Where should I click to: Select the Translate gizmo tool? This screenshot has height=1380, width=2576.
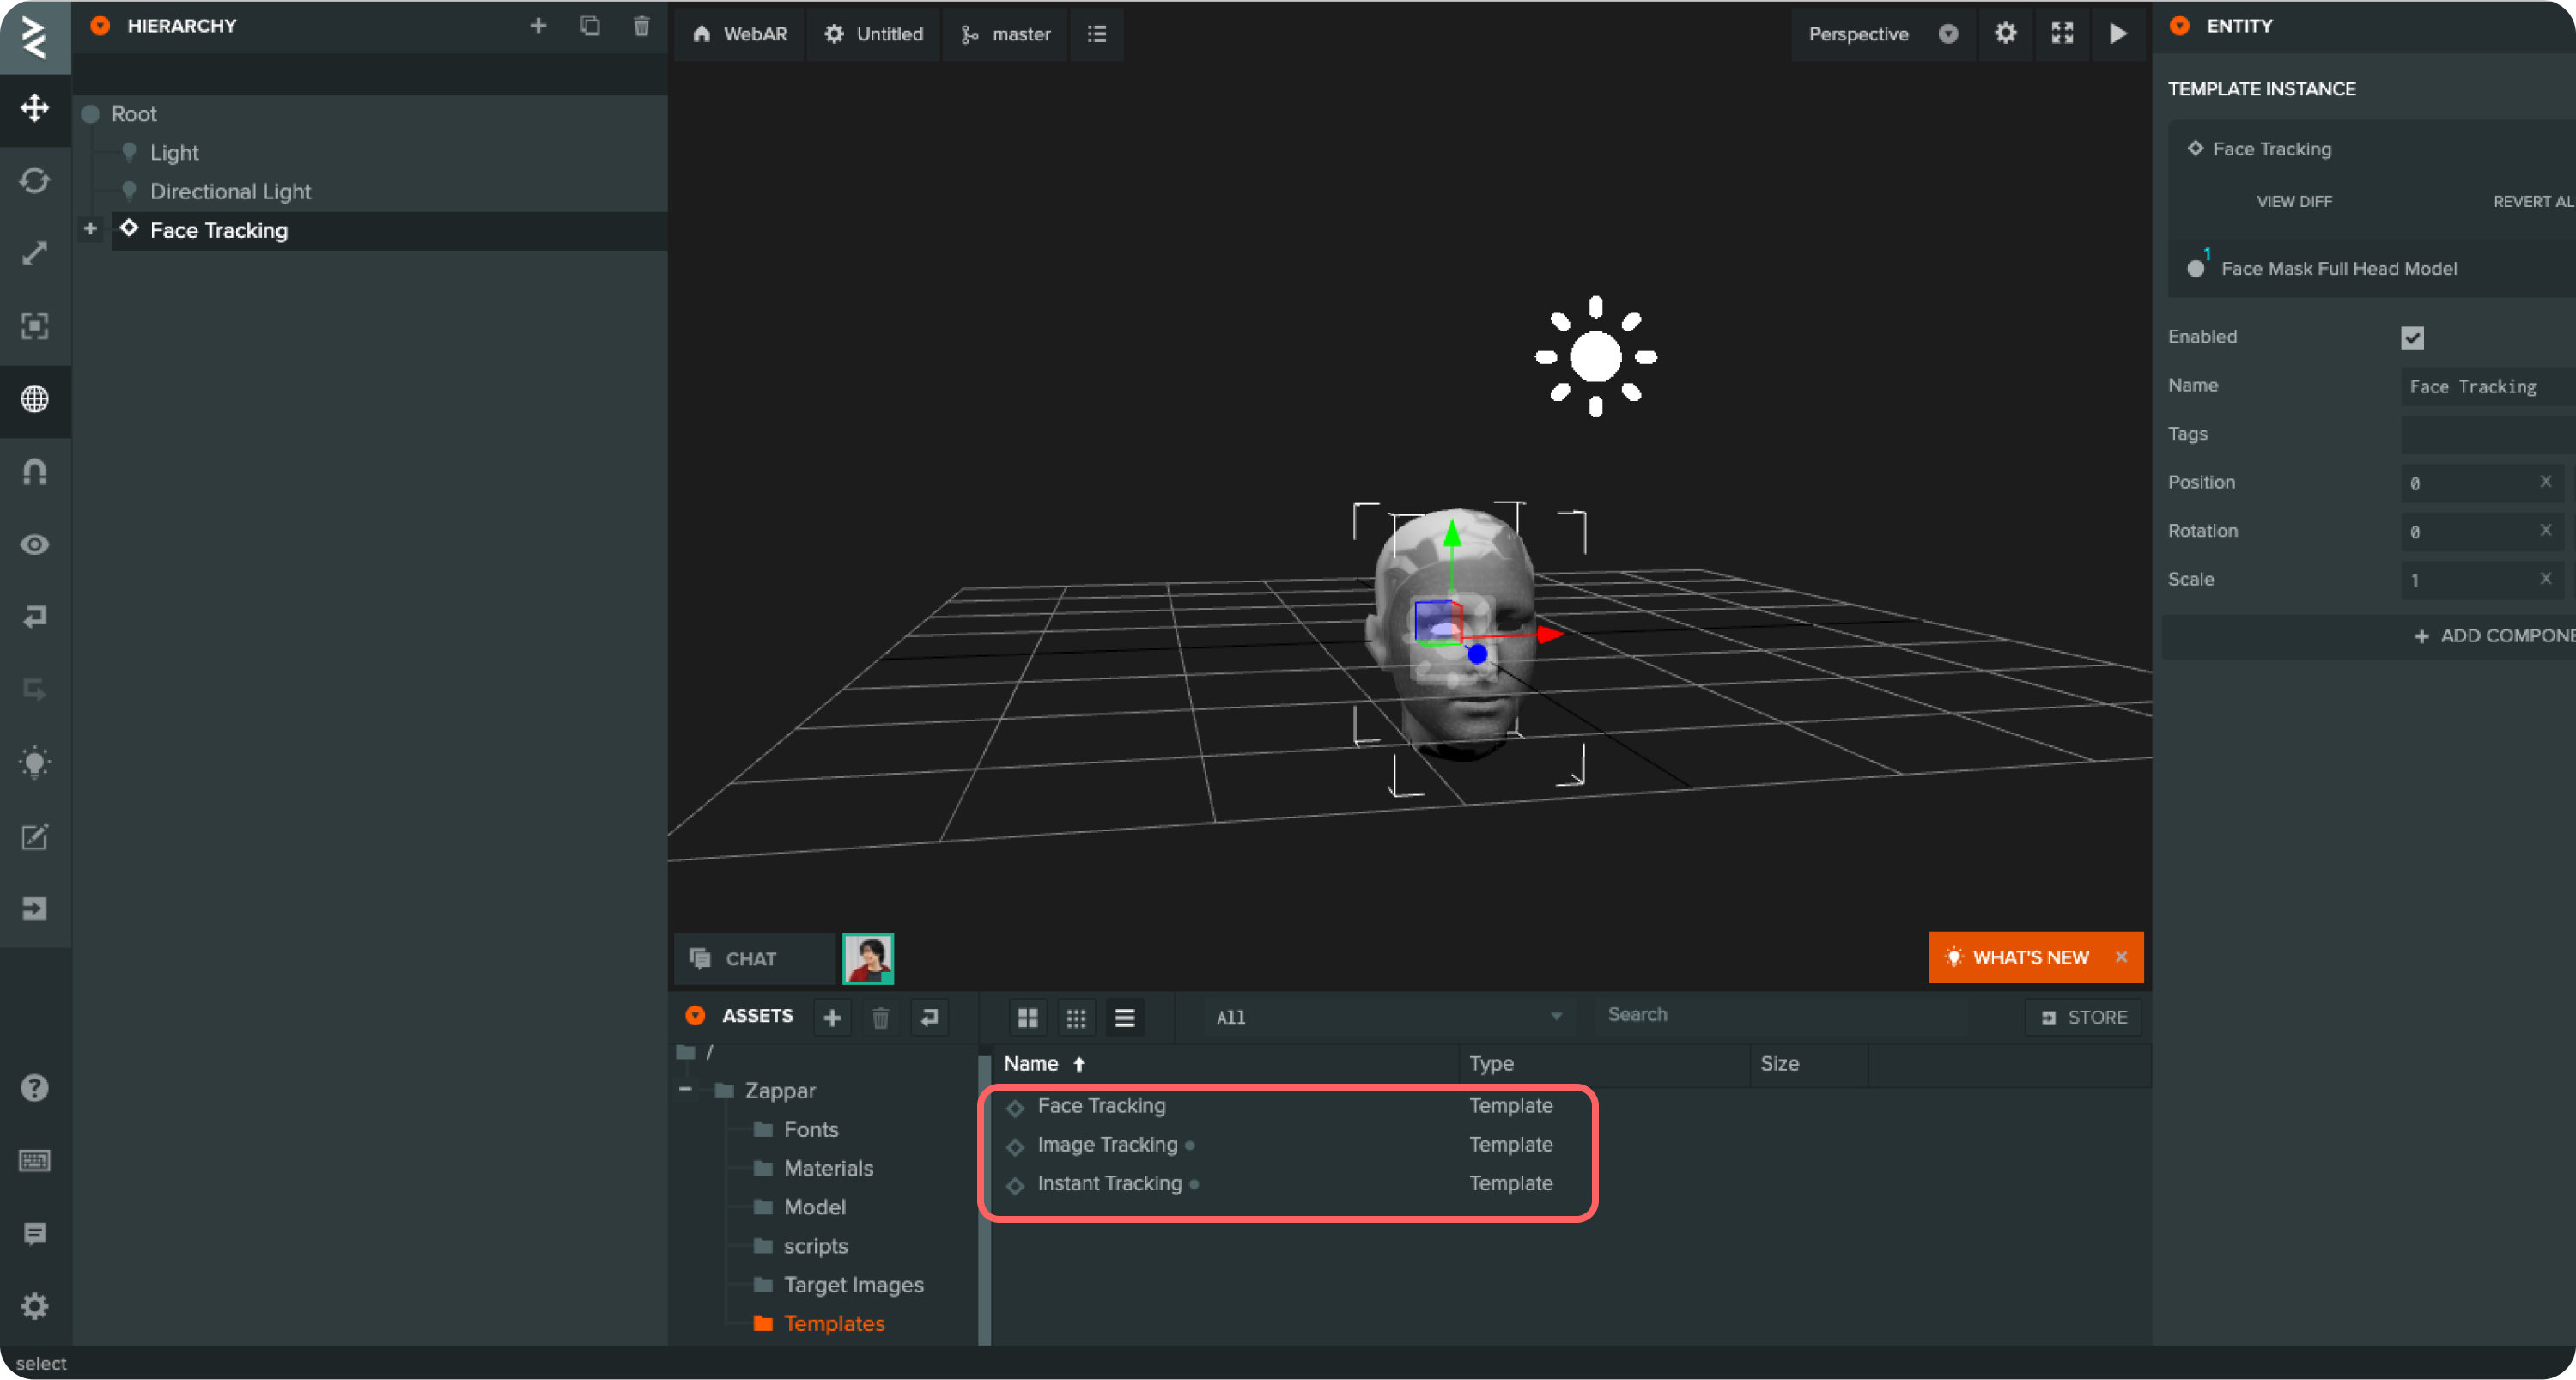point(35,108)
